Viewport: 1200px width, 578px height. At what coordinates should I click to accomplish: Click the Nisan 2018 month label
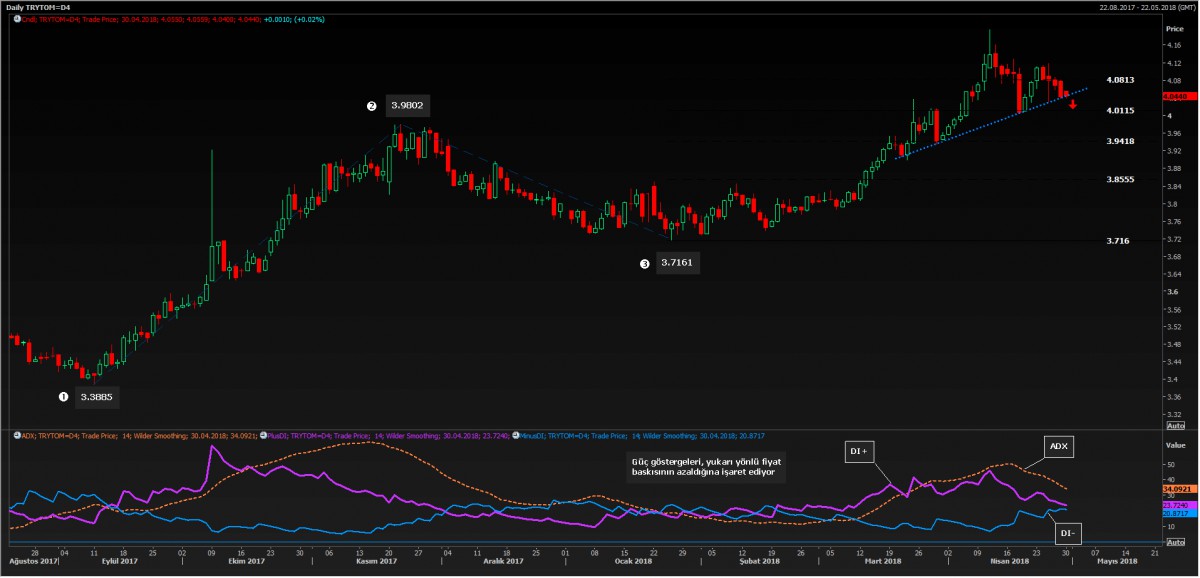[1008, 562]
